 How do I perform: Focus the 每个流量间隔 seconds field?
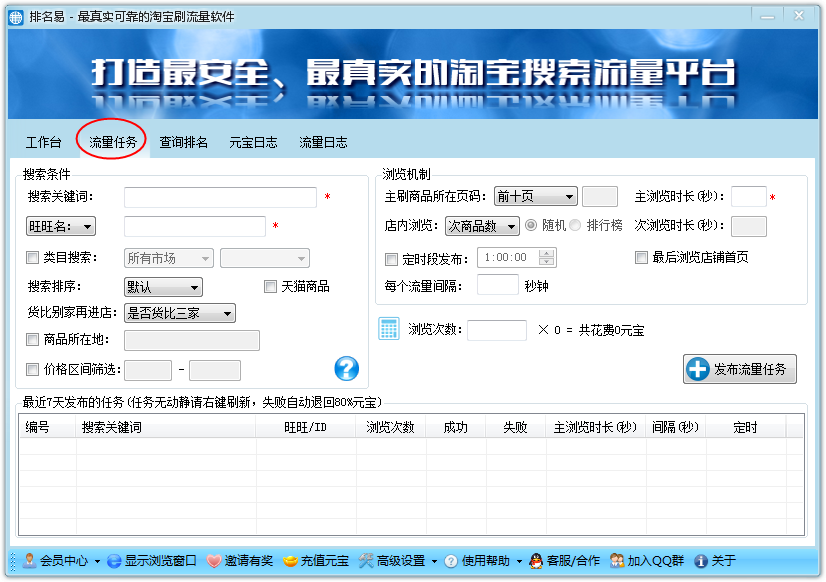(498, 285)
